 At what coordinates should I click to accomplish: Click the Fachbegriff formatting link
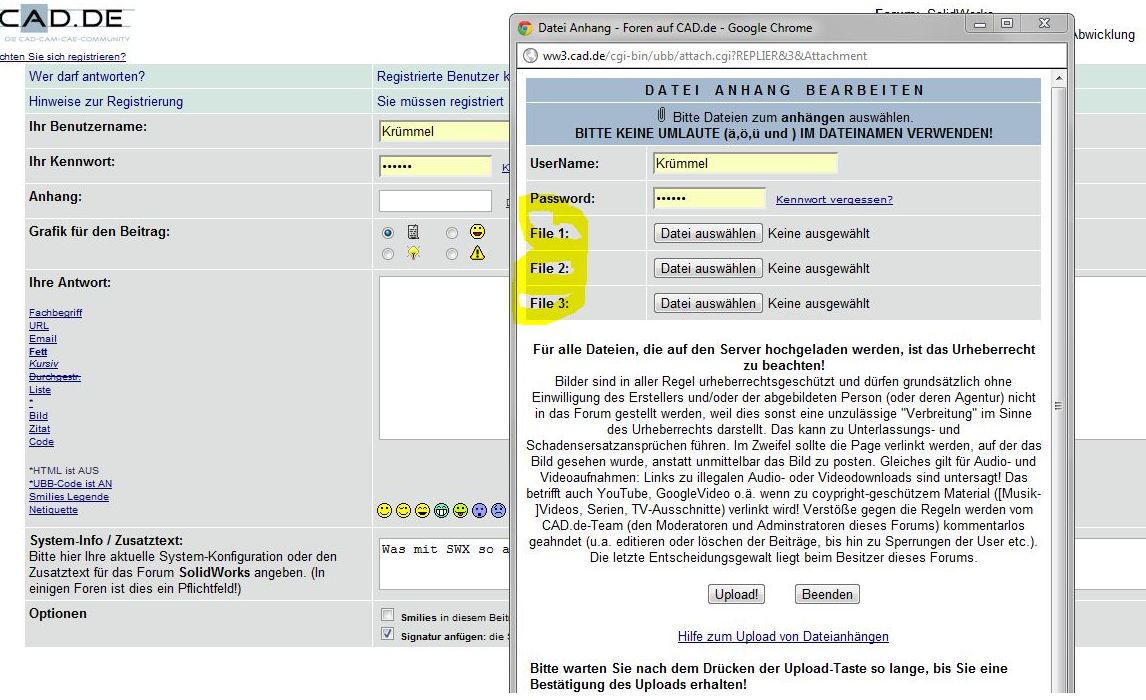point(56,313)
